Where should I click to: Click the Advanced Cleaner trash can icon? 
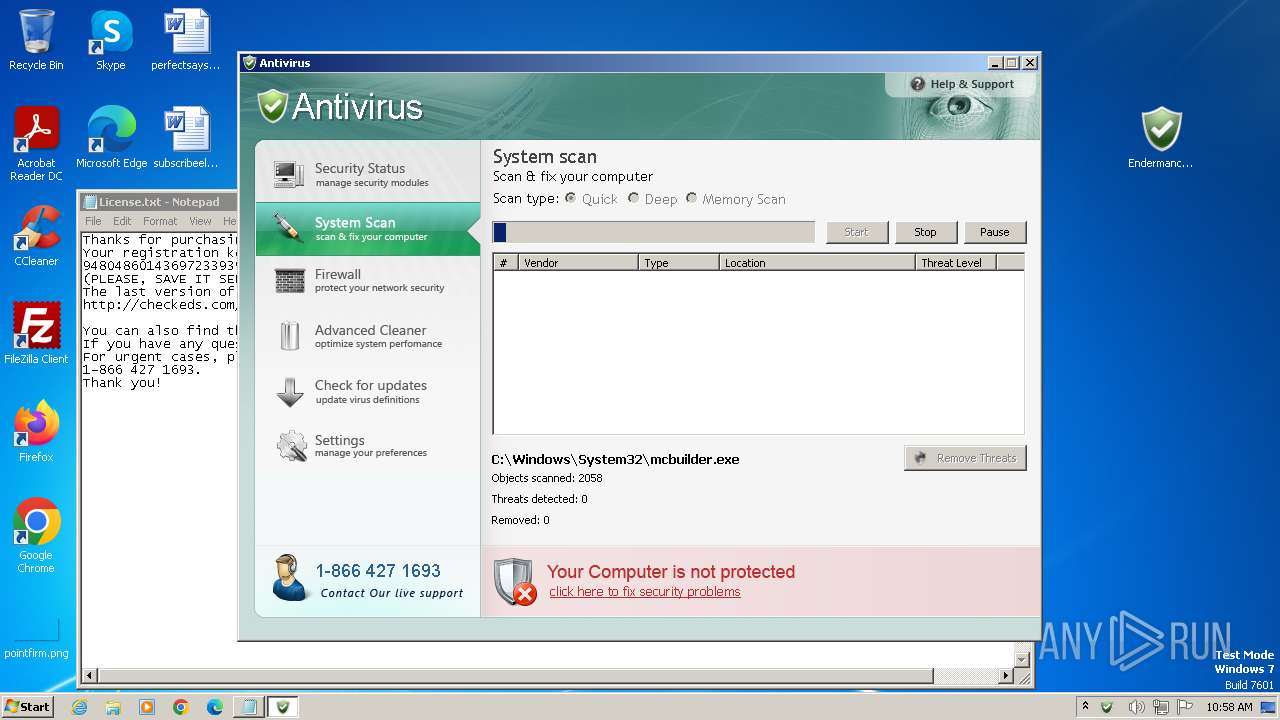(x=289, y=336)
